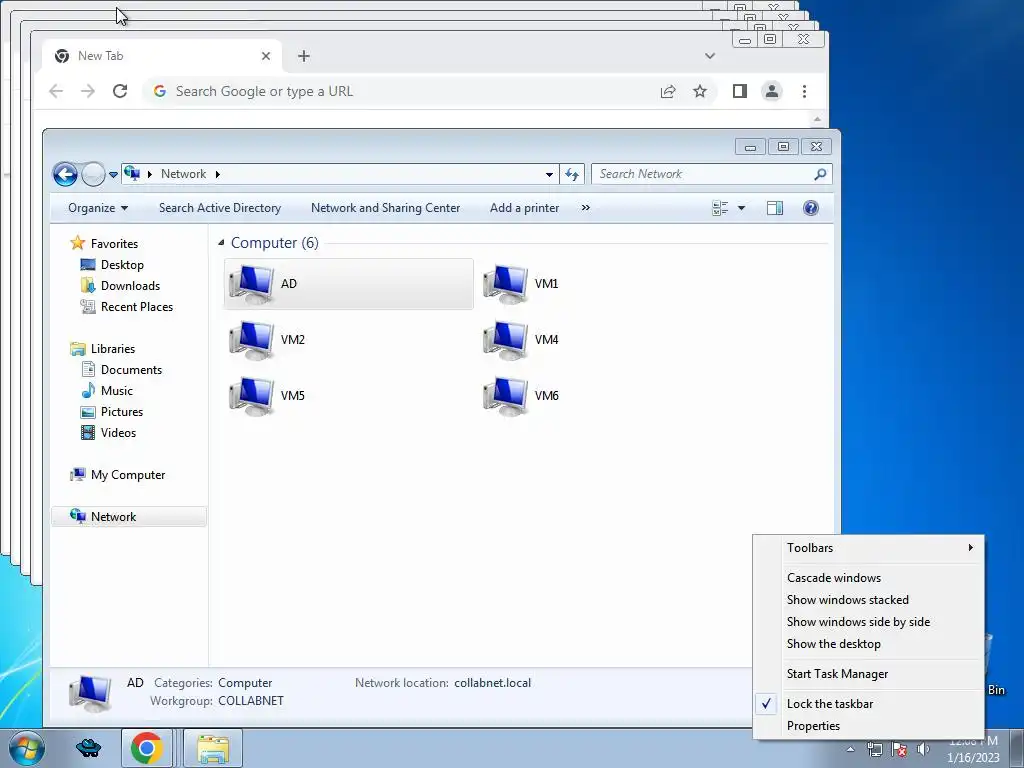This screenshot has width=1024, height=768.
Task: Open Action Center flag tray icon
Action: coord(899,749)
